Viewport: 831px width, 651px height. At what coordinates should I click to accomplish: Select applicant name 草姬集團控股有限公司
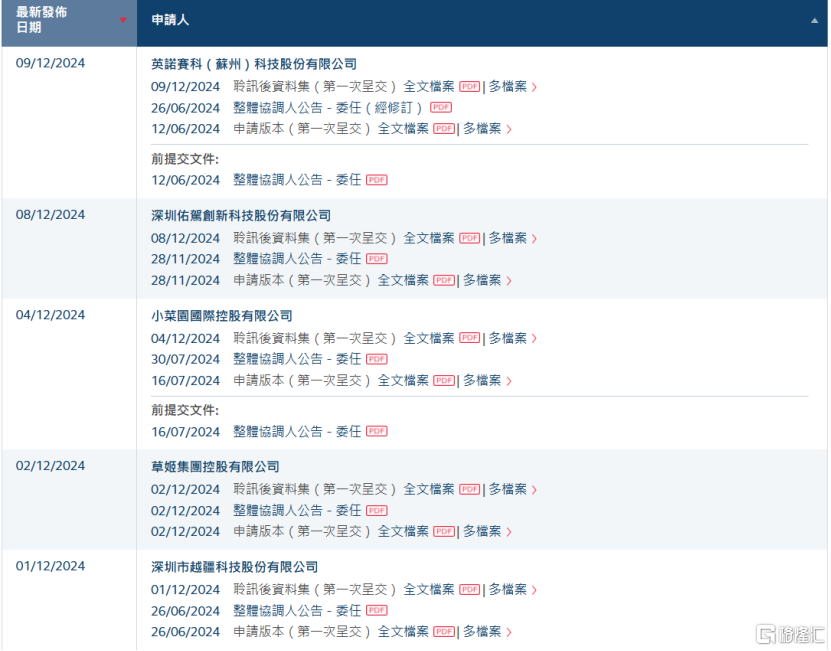click(x=215, y=467)
